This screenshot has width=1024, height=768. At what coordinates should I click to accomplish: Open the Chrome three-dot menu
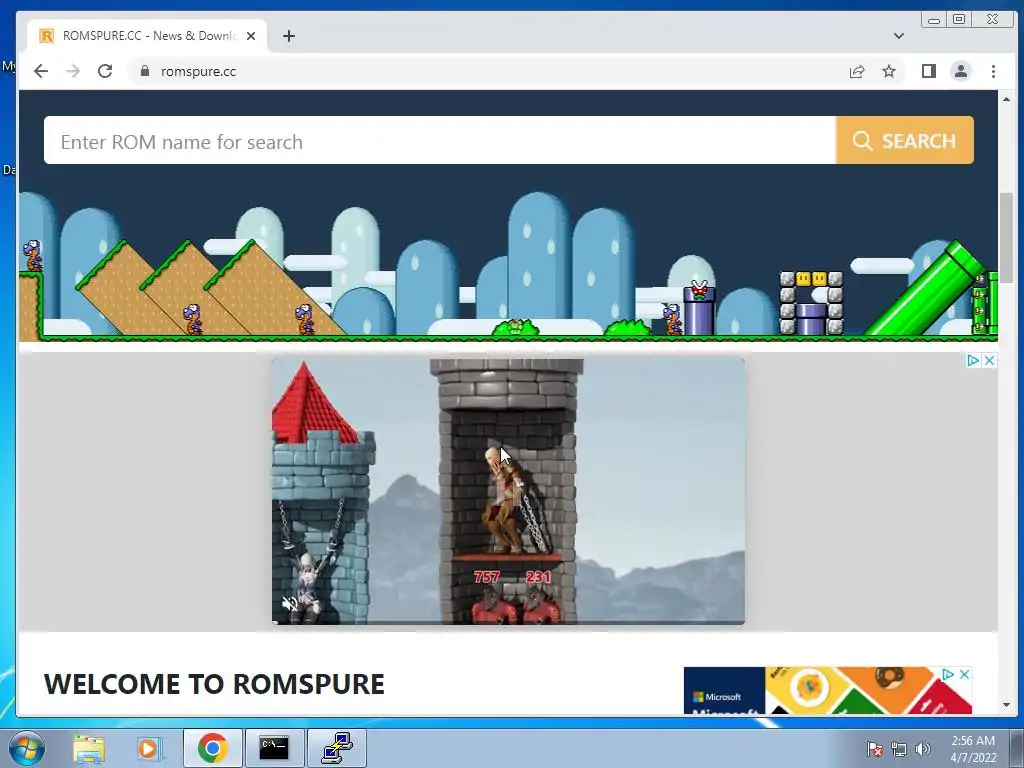993,71
